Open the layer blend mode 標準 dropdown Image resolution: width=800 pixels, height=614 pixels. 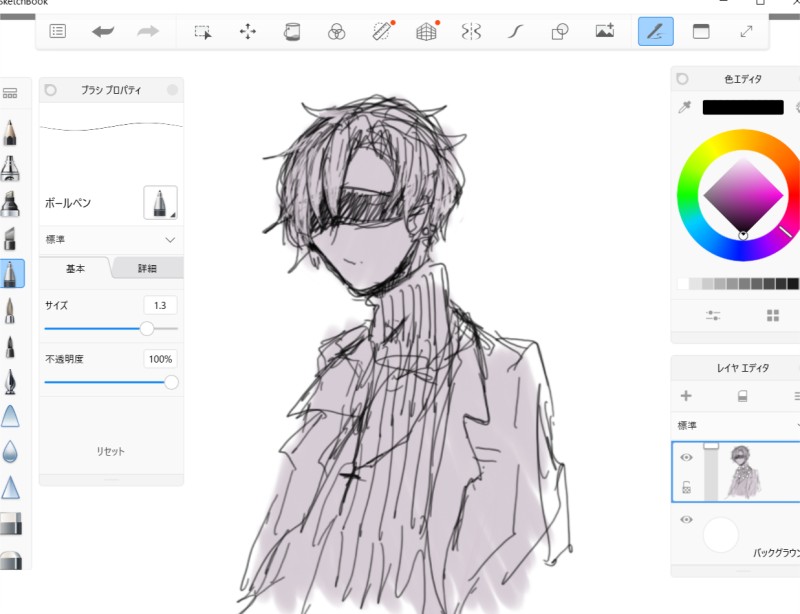click(x=738, y=425)
